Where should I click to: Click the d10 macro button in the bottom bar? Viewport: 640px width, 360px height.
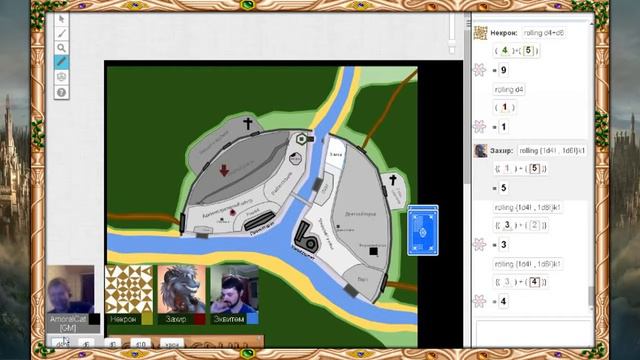(x=140, y=344)
